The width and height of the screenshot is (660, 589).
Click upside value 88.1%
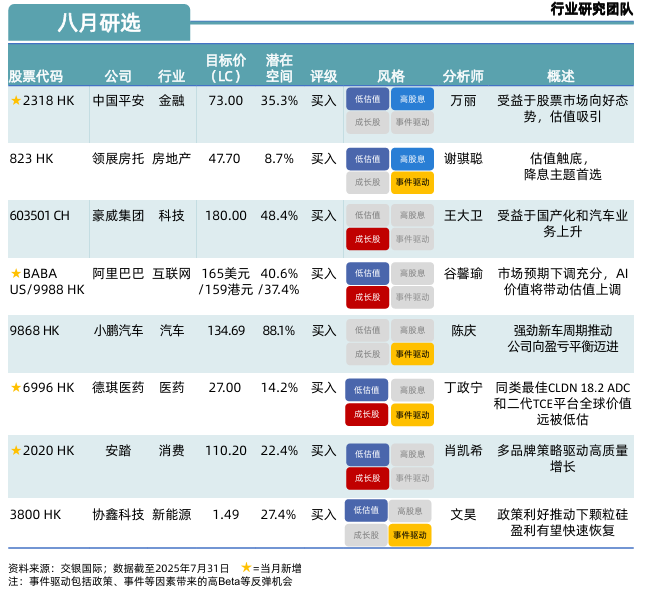279,330
